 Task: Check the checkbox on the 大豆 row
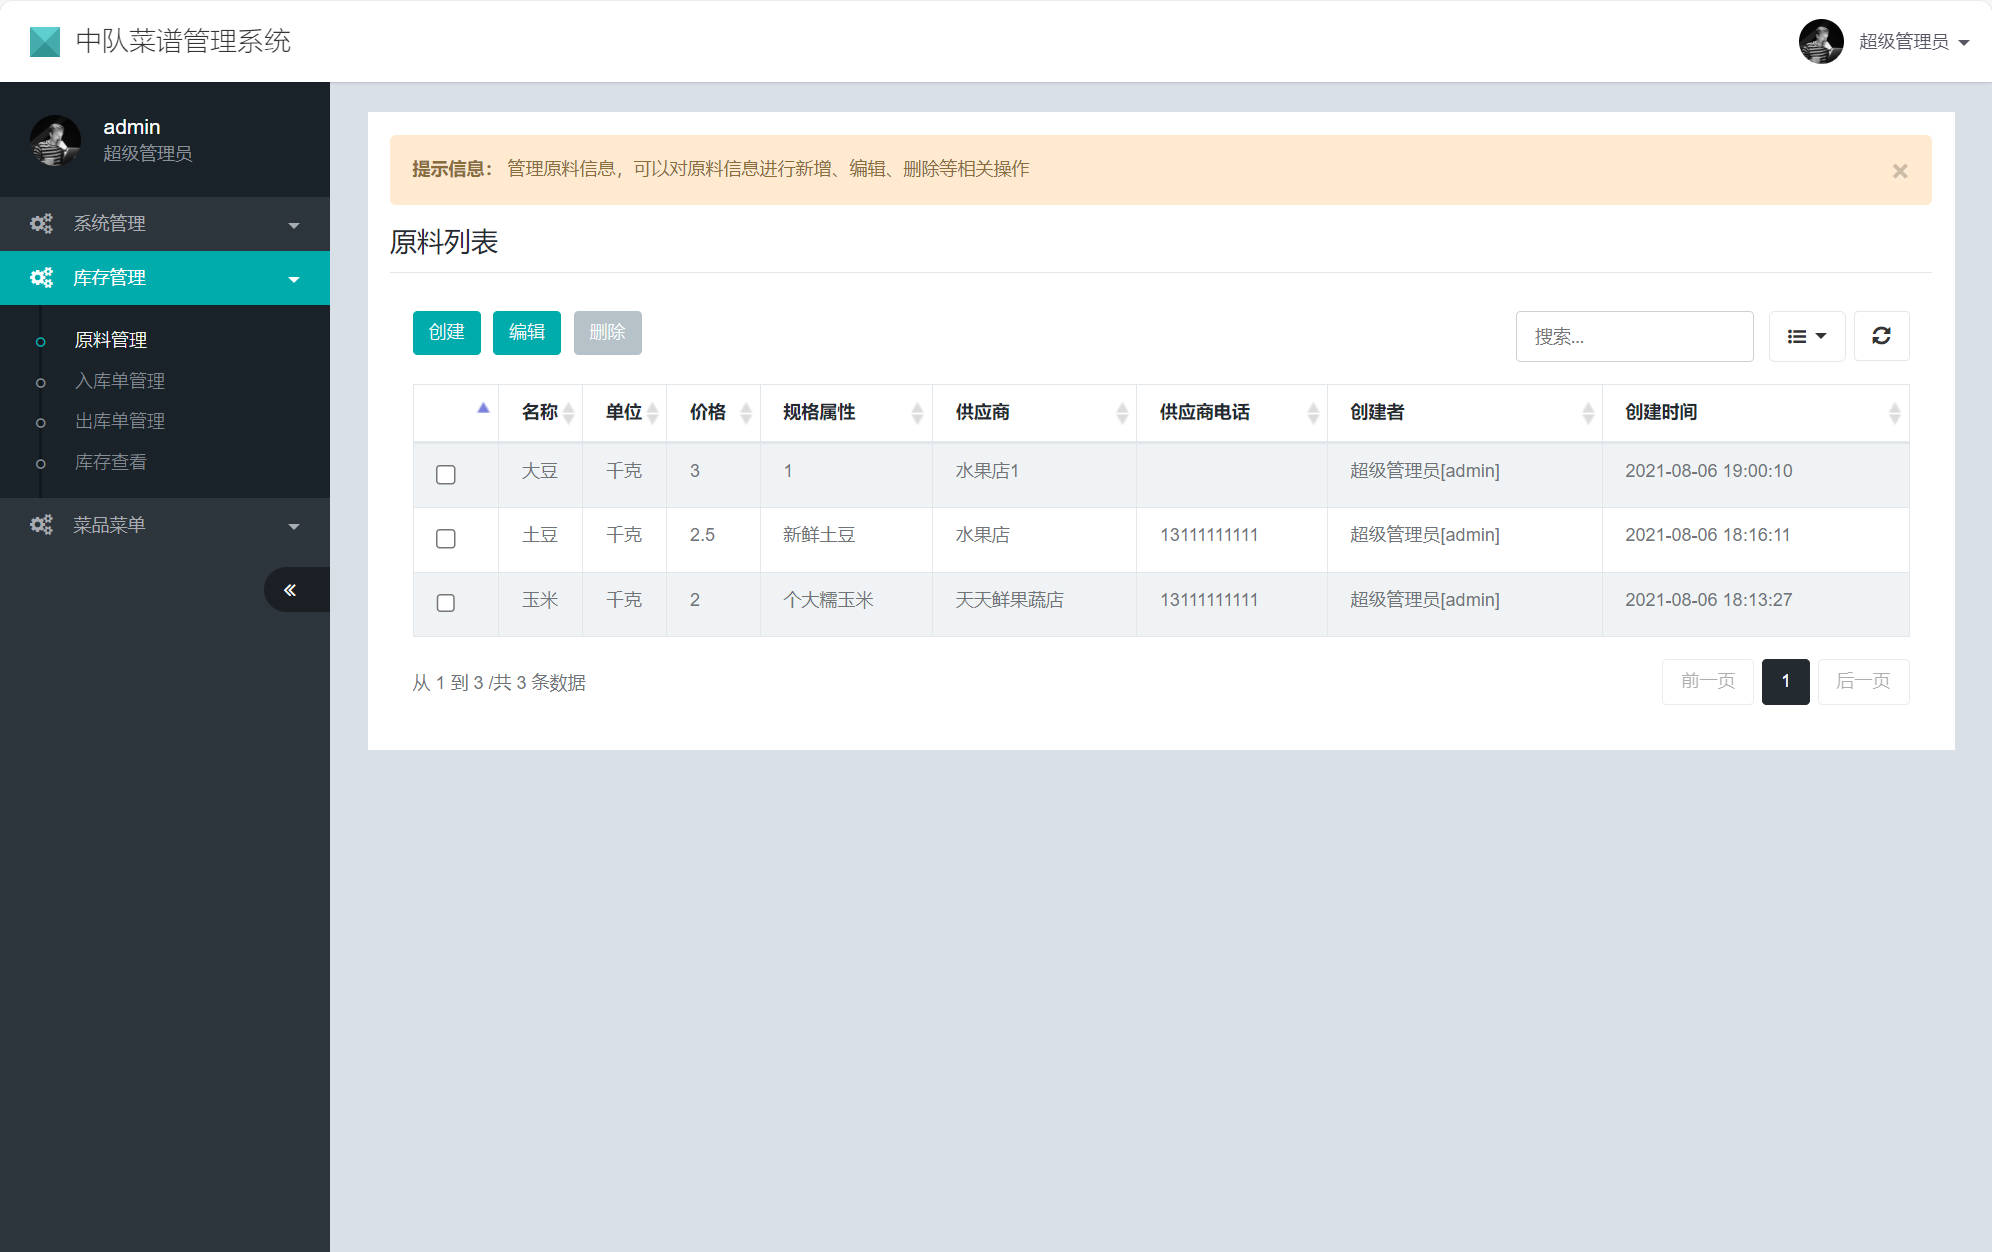click(445, 475)
